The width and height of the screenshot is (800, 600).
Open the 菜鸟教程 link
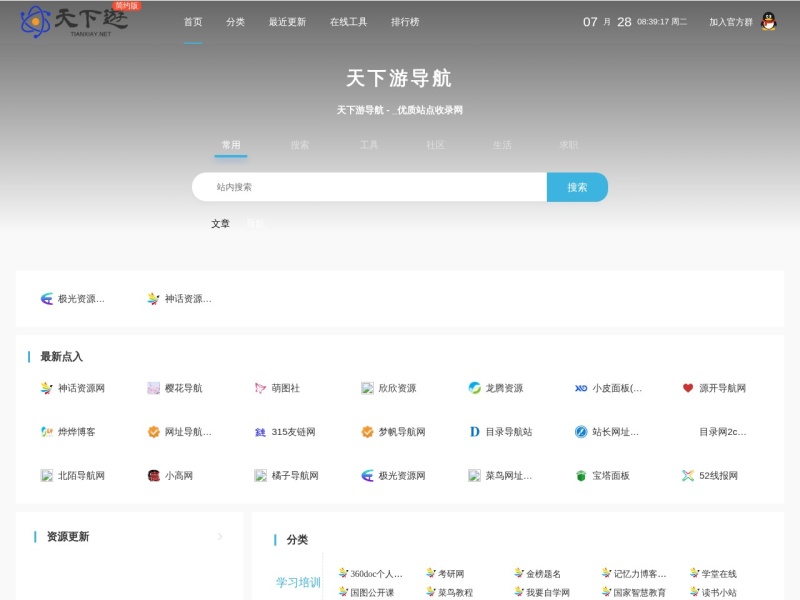pos(455,593)
